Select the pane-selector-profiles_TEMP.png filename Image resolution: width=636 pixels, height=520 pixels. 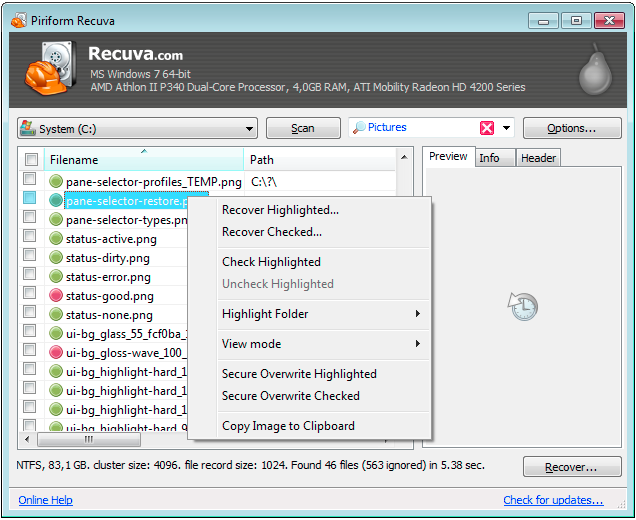click(x=154, y=182)
